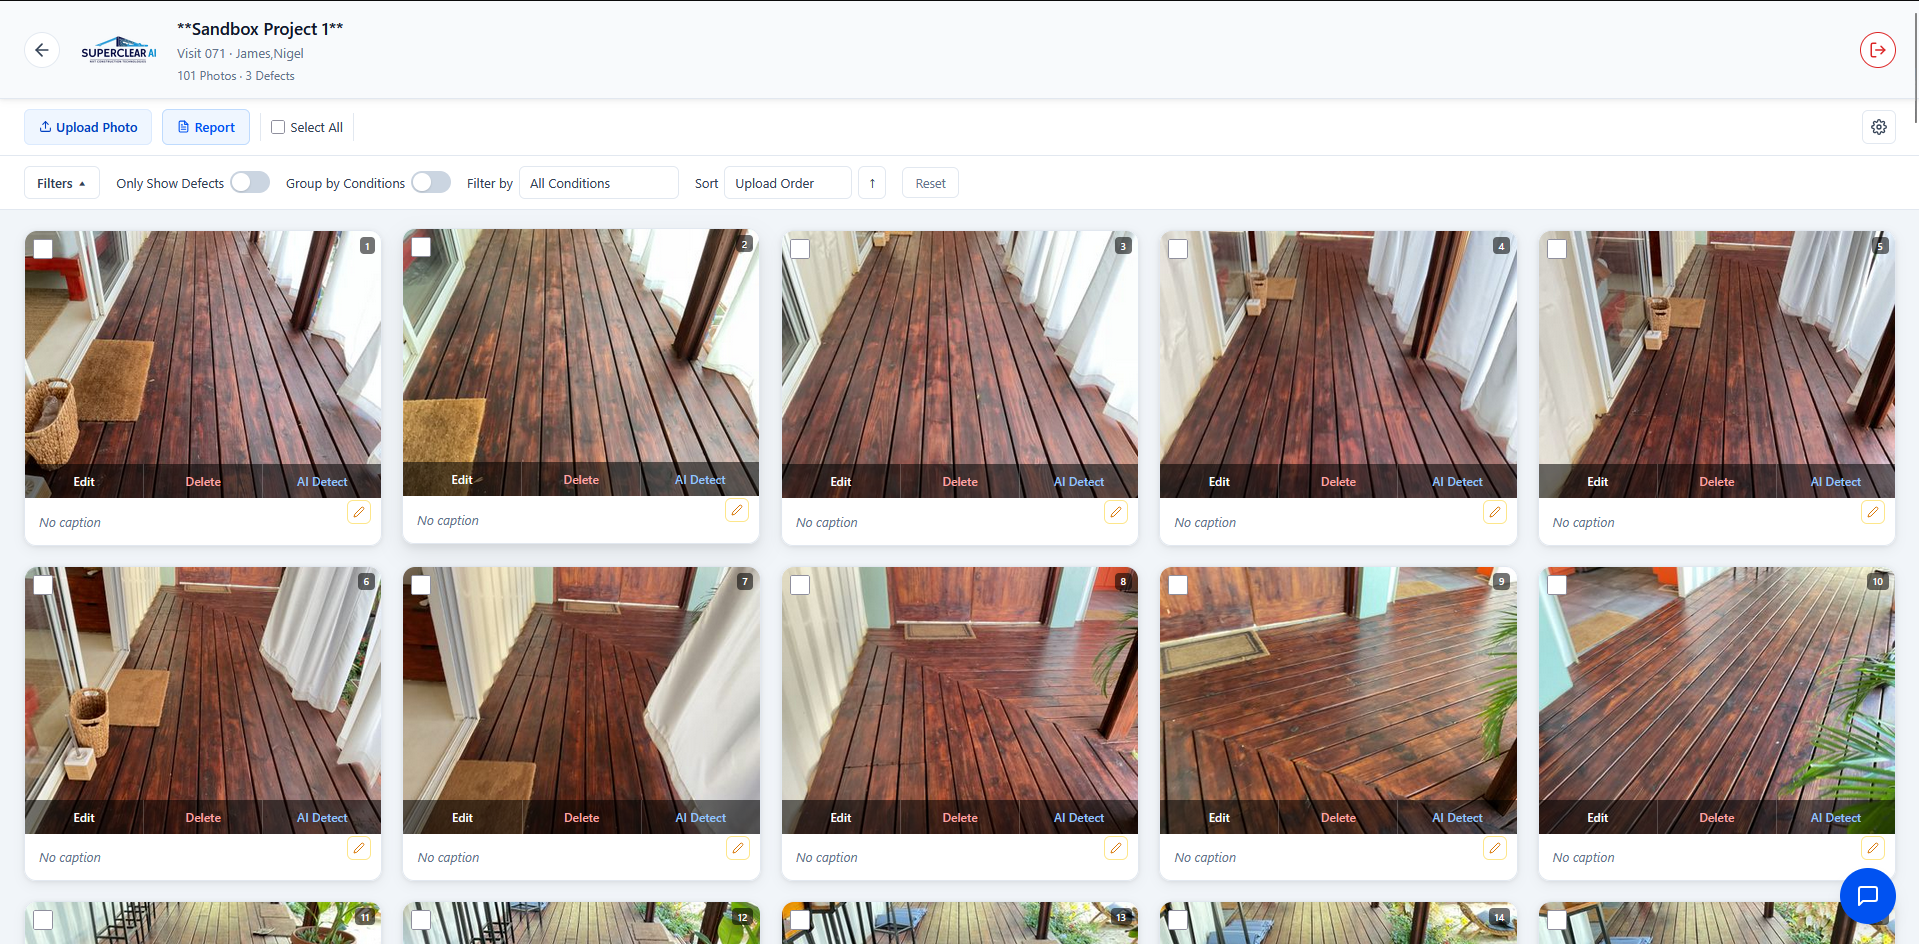1919x944 pixels.
Task: Collapse the Filters expander
Action: pos(61,183)
